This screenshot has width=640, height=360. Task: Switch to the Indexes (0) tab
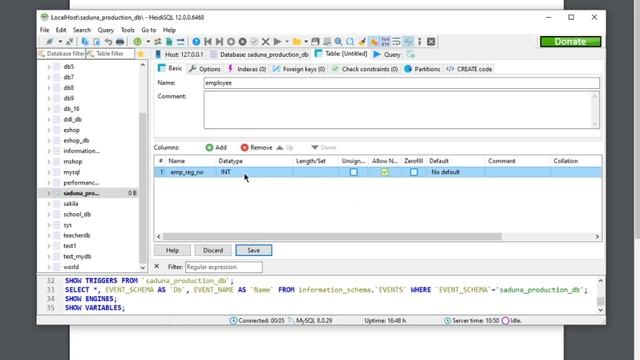(x=247, y=69)
